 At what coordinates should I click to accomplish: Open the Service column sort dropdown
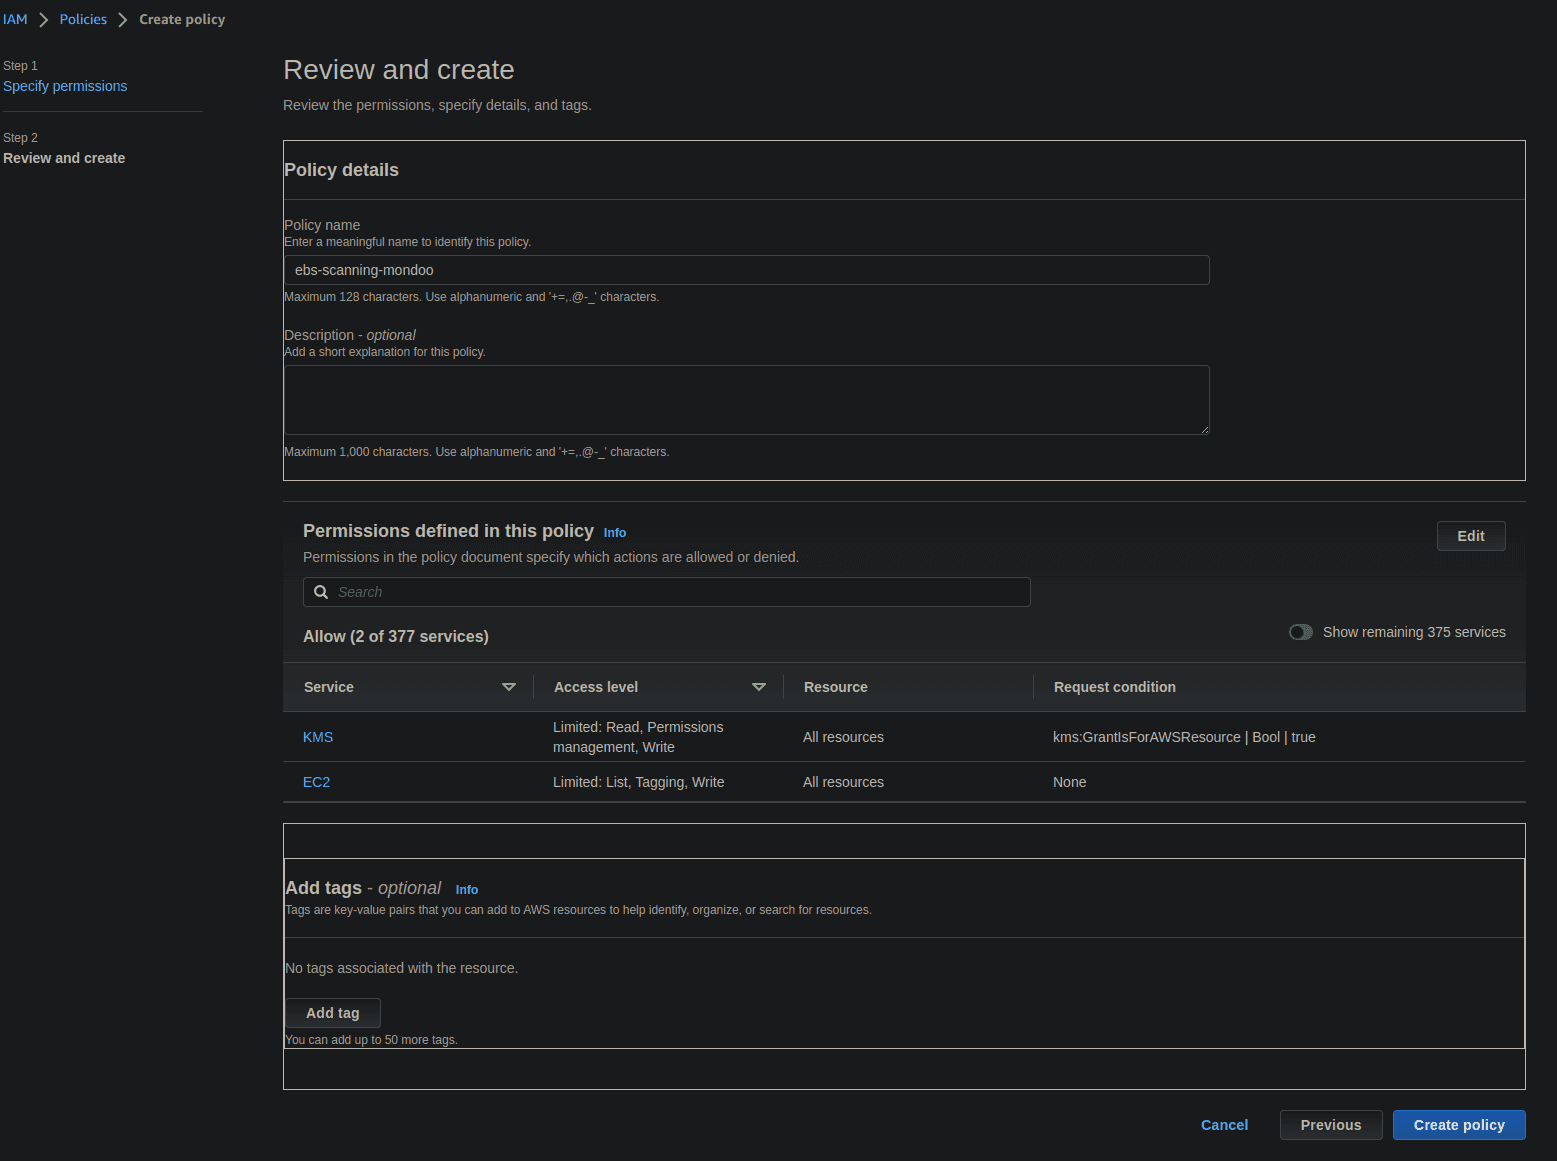[x=510, y=687]
